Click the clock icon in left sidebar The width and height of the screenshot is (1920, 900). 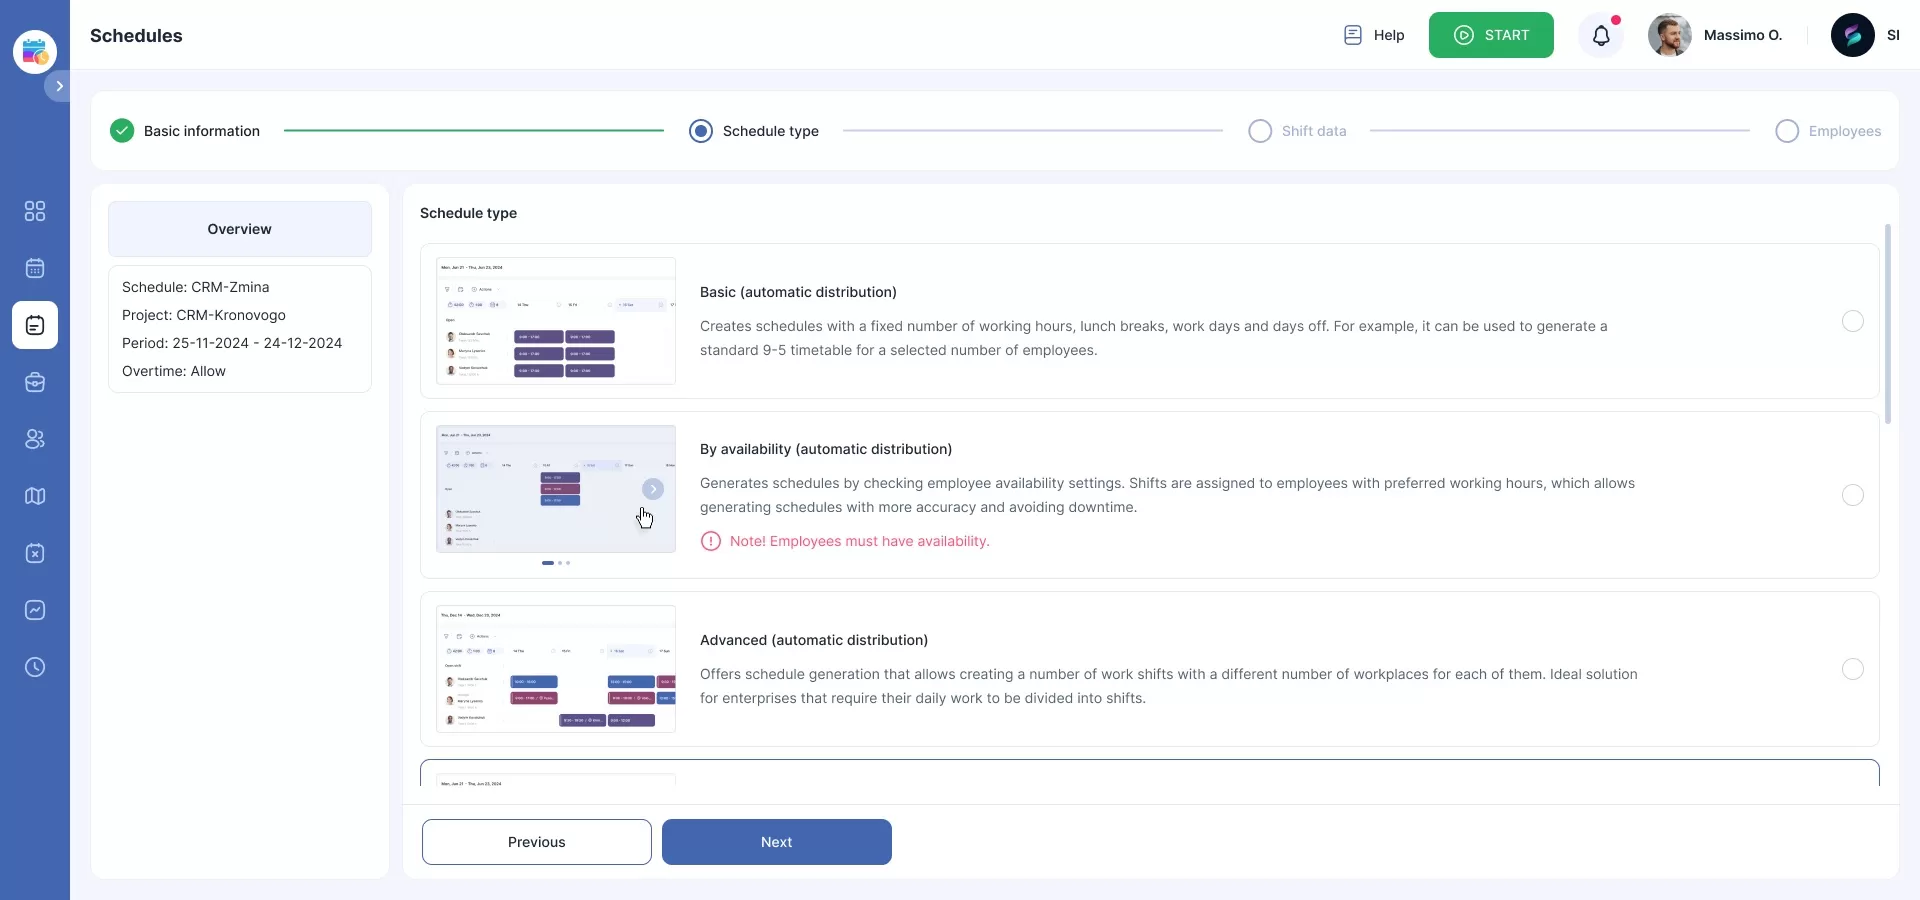(x=35, y=667)
